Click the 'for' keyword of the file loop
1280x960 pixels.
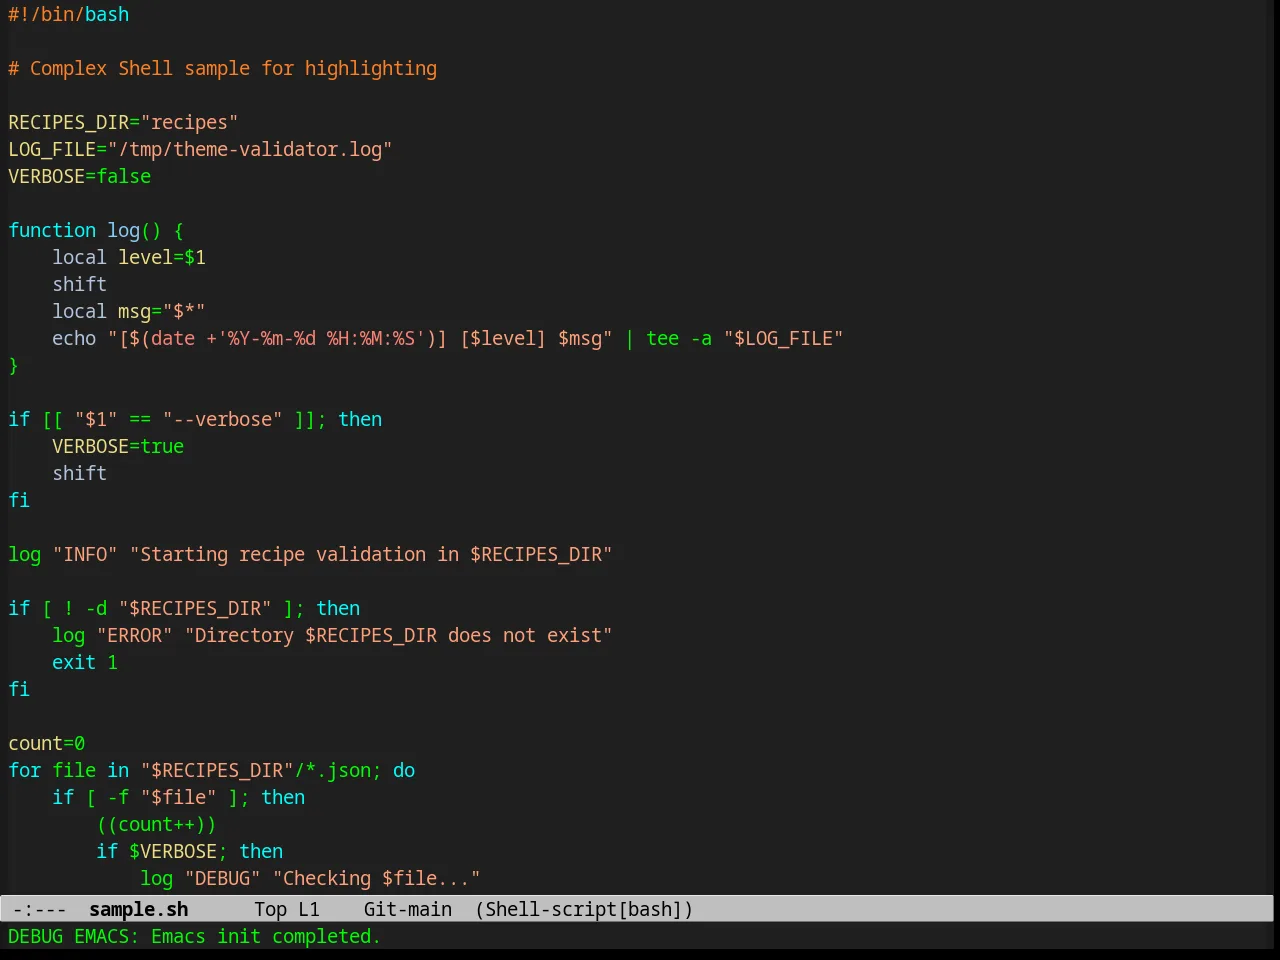(24, 770)
